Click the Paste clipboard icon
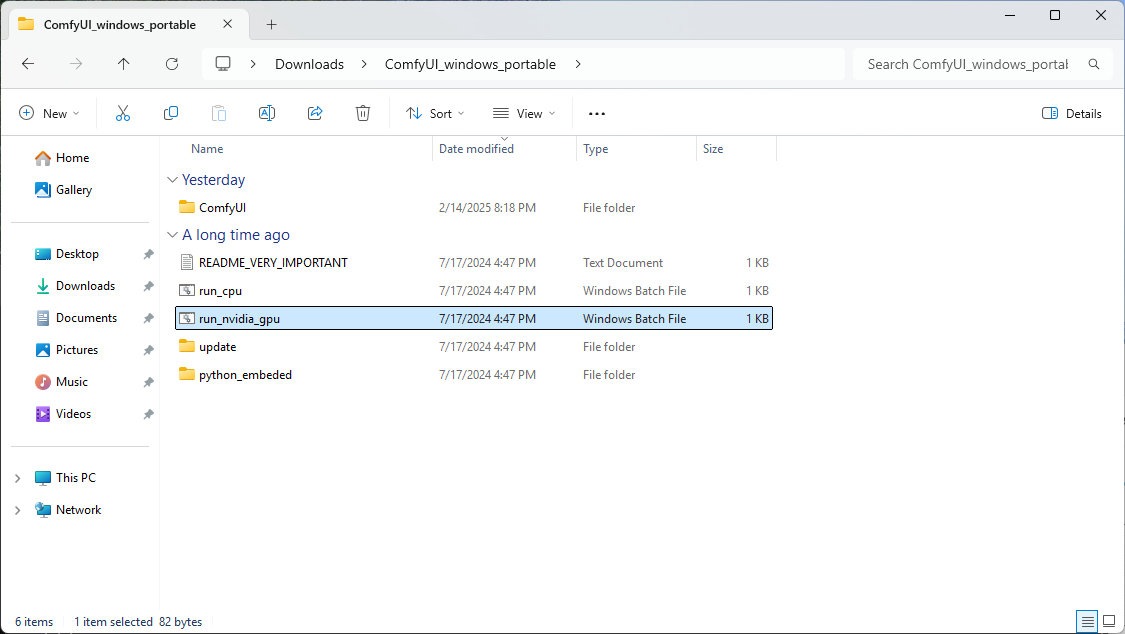This screenshot has height=634, width=1125. click(219, 113)
